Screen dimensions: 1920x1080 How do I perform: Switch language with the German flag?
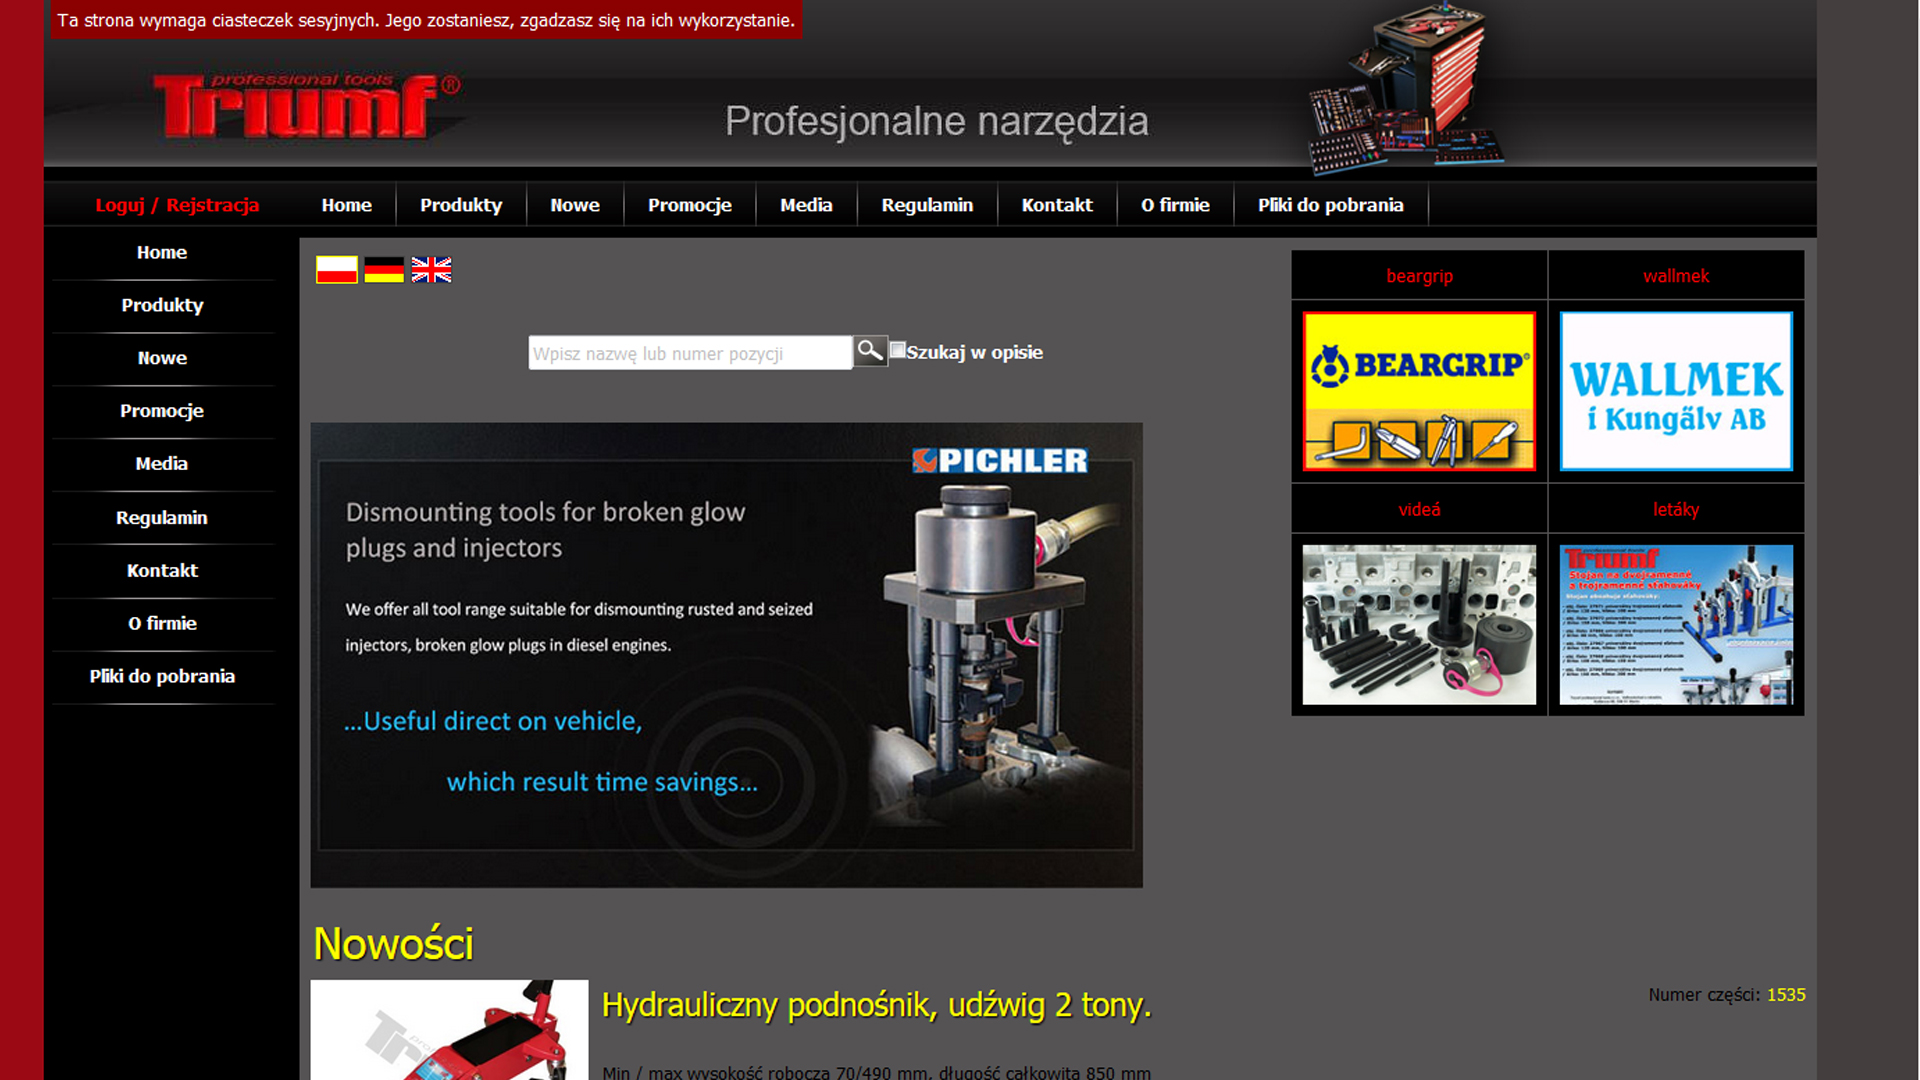384,270
